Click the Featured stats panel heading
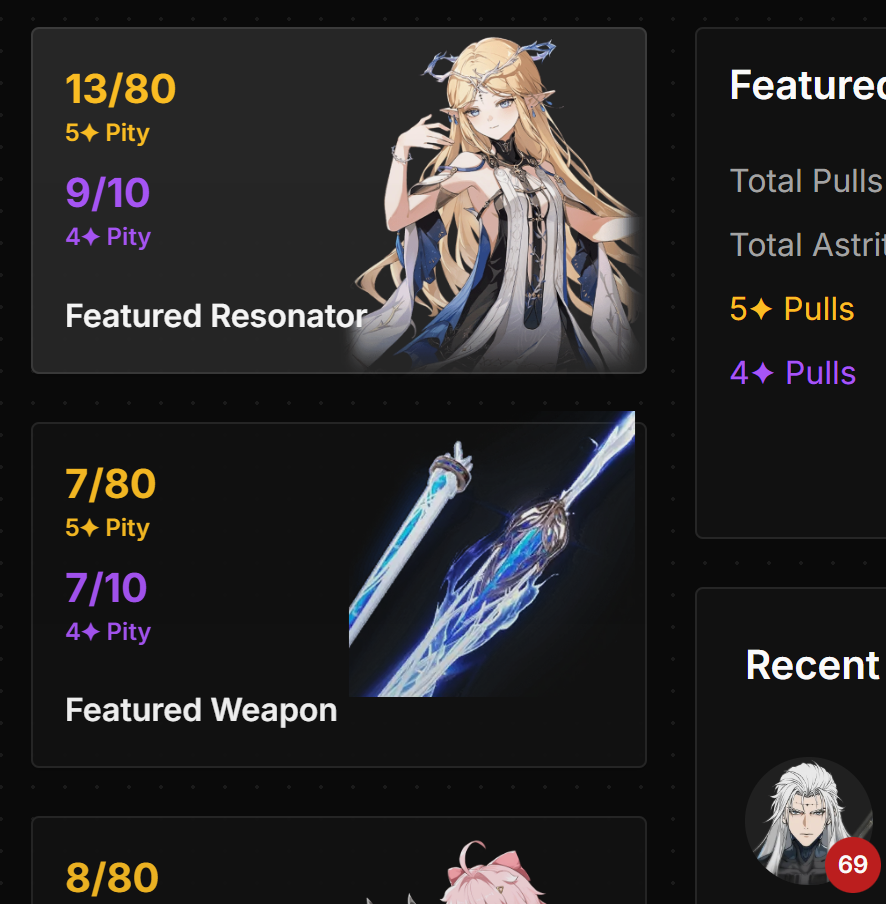886x904 pixels. [808, 85]
